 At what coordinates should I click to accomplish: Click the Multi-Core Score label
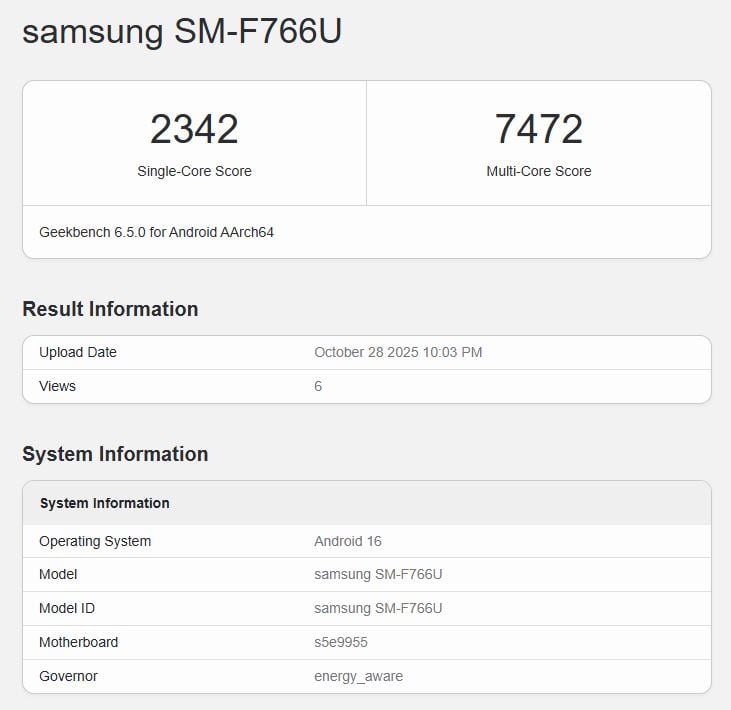[x=538, y=171]
